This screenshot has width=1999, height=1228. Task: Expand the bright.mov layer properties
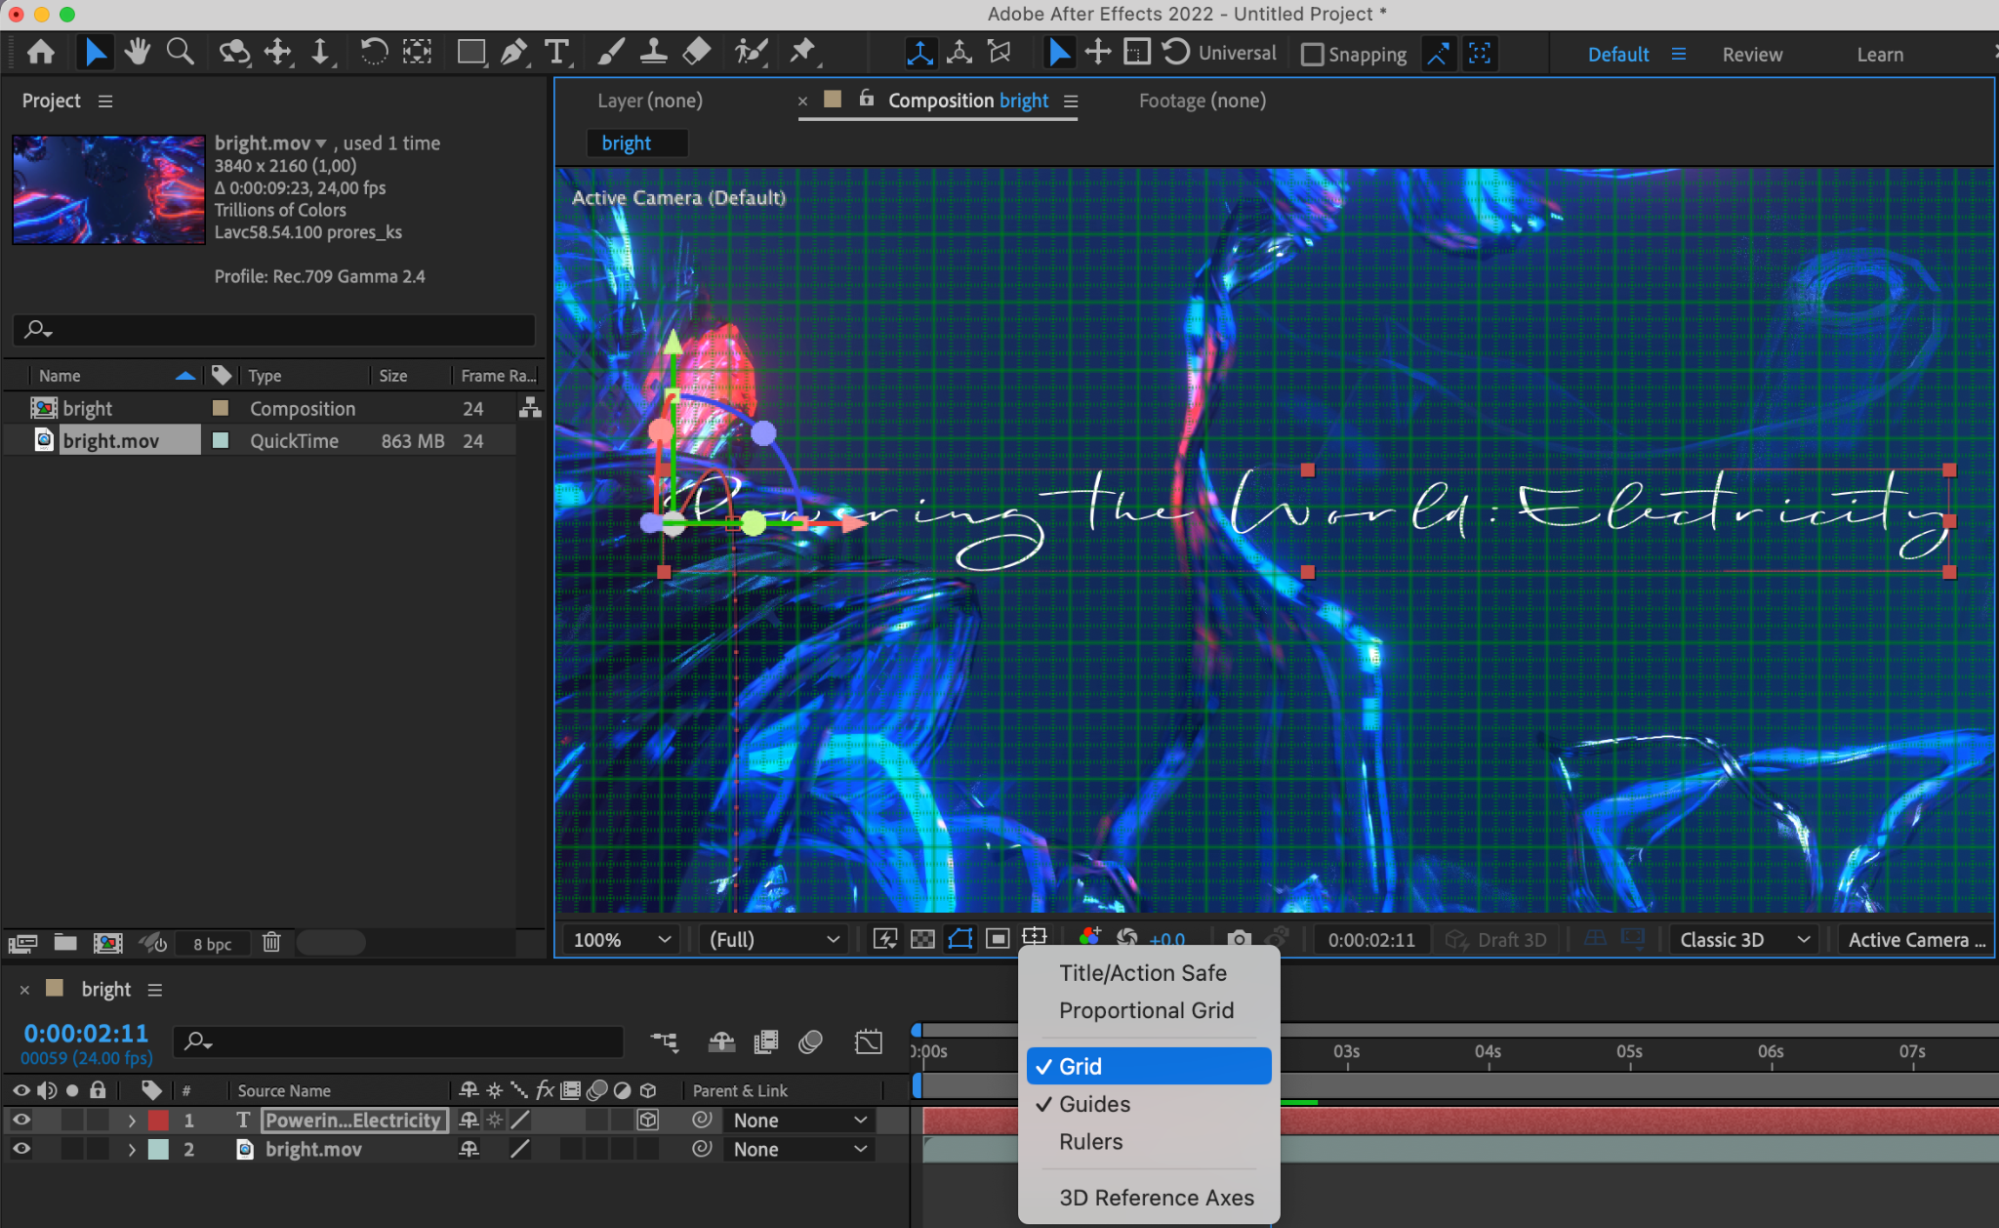[x=131, y=1150]
